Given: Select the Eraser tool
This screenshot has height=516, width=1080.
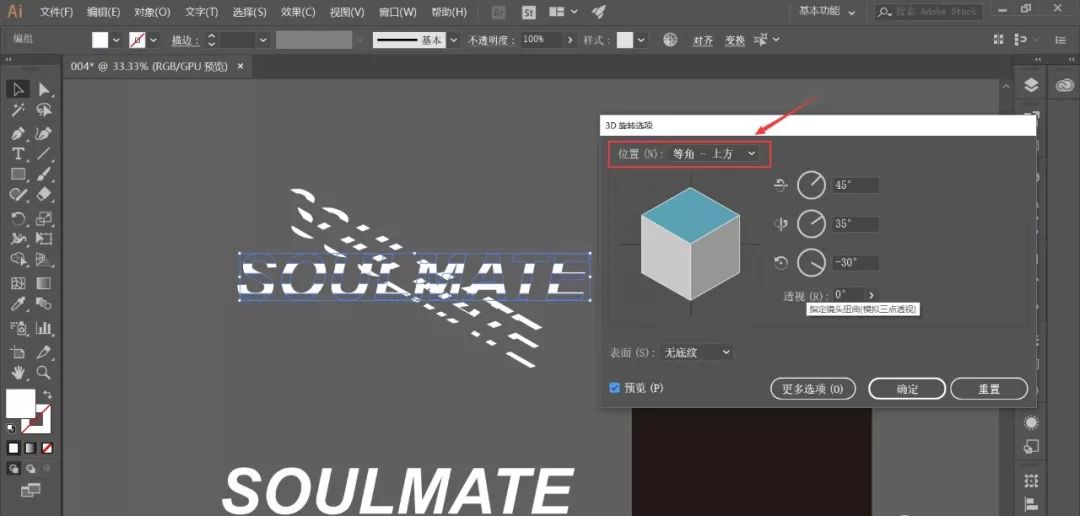Looking at the screenshot, I should 44,196.
